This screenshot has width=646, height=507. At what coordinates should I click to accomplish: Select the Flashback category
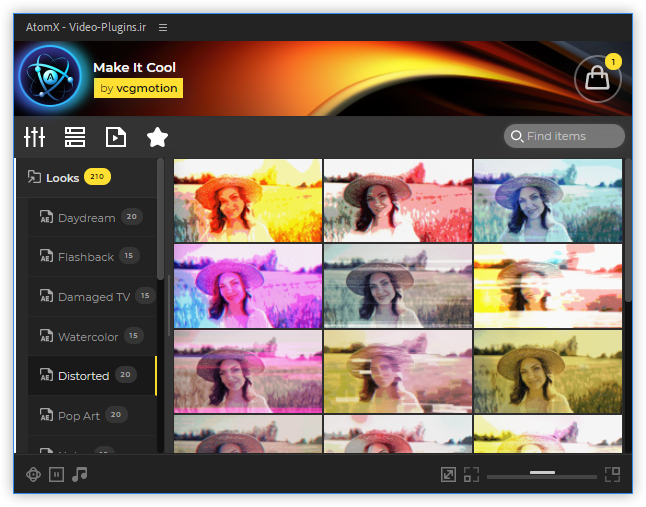(x=92, y=257)
